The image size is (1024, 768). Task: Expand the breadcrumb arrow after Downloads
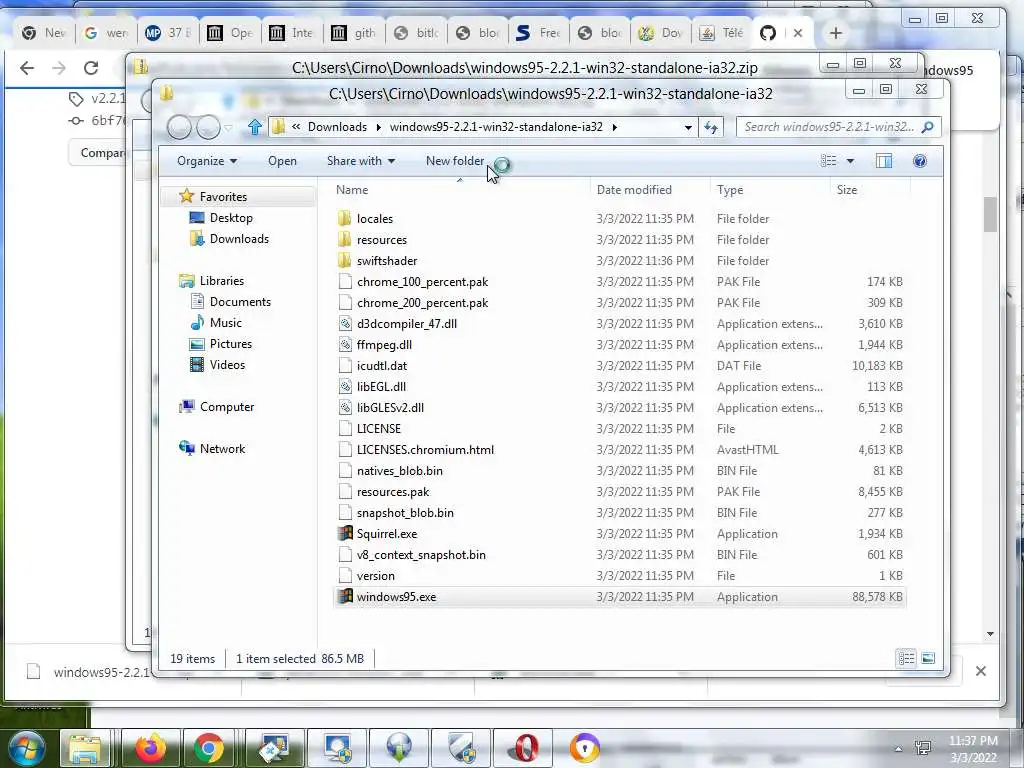coord(378,127)
